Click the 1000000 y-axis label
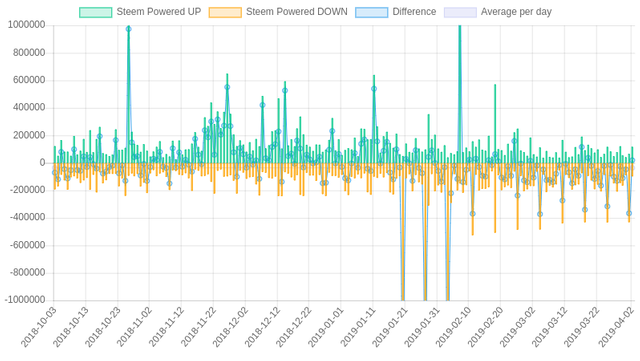Image resolution: width=640 pixels, height=361 pixels. point(27,25)
